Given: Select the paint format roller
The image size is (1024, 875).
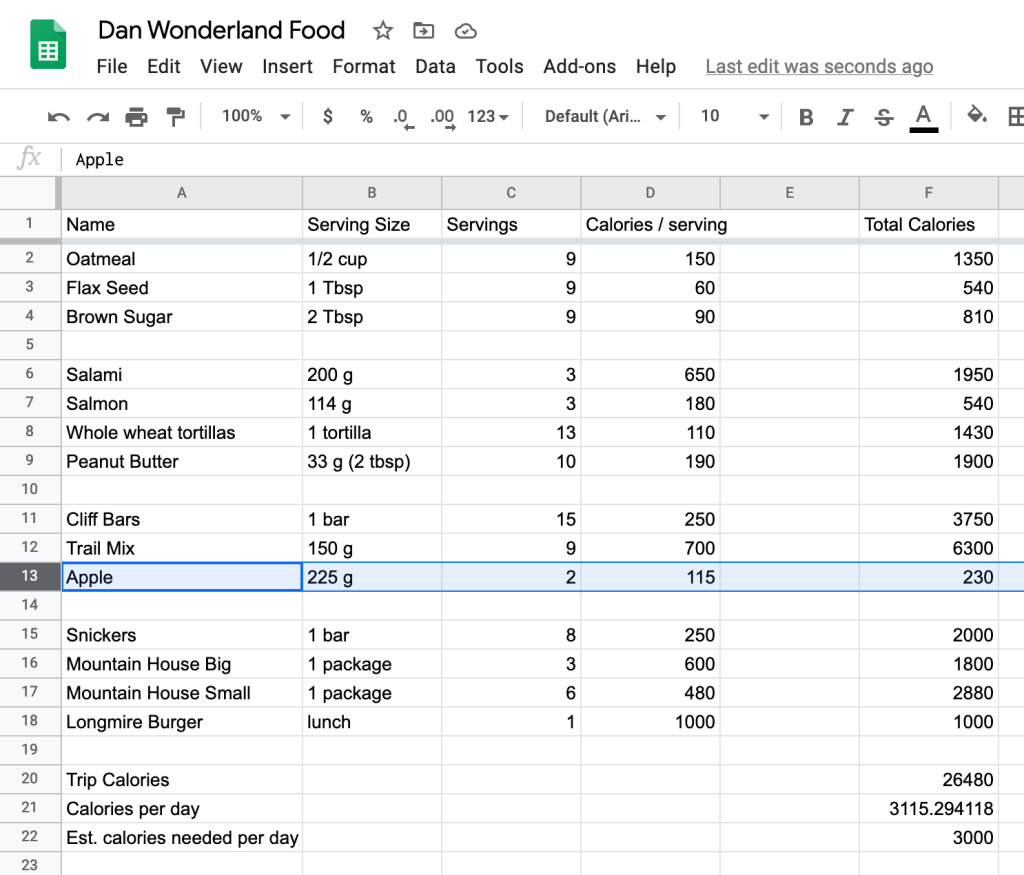Looking at the screenshot, I should (176, 117).
